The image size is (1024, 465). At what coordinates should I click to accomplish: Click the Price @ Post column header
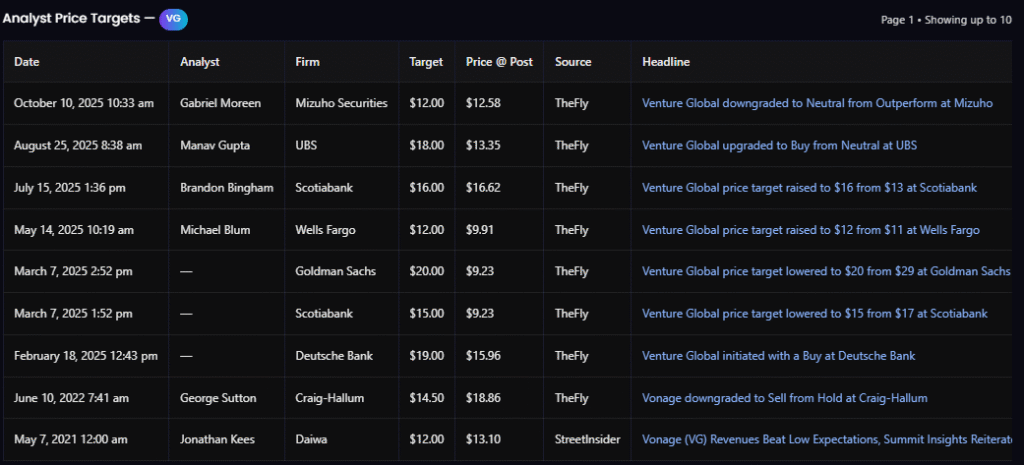click(499, 62)
